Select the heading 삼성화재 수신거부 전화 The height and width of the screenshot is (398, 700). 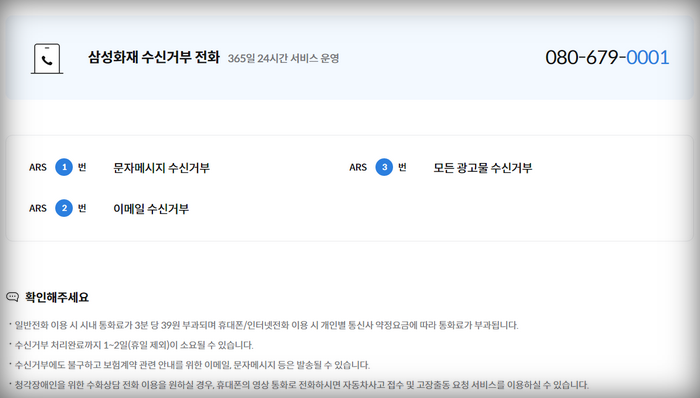(154, 57)
